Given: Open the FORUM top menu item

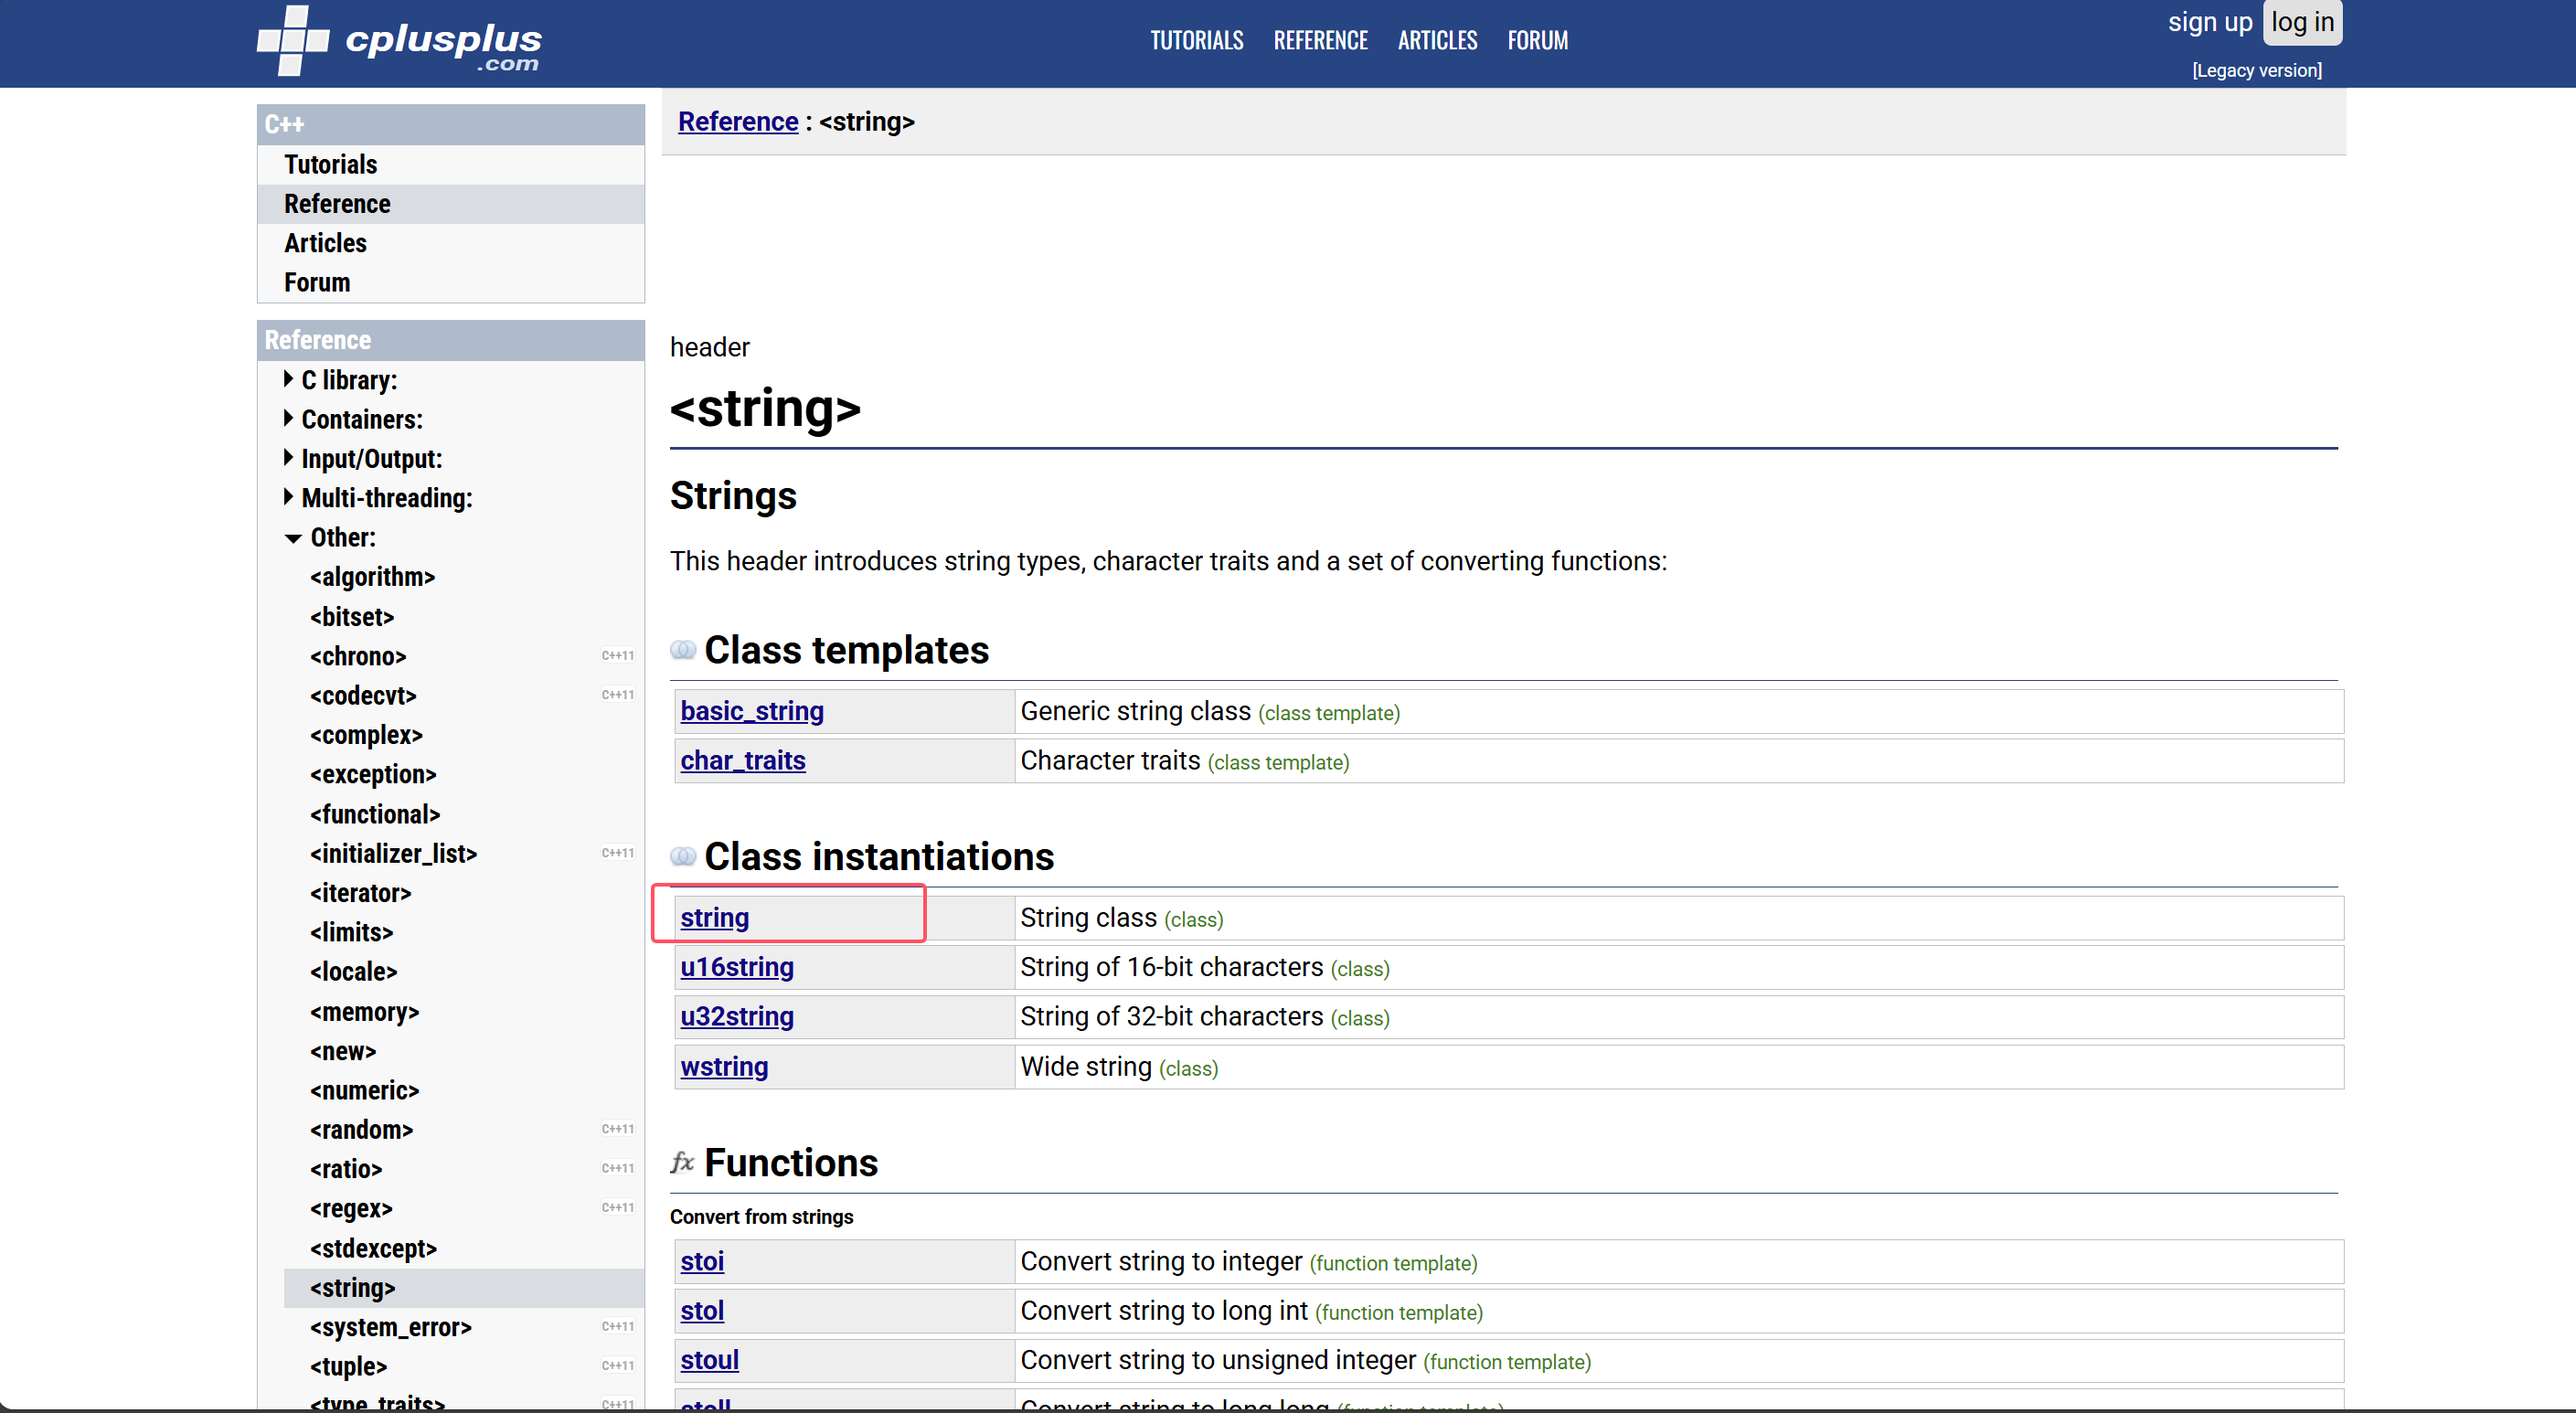Looking at the screenshot, I should point(1537,40).
